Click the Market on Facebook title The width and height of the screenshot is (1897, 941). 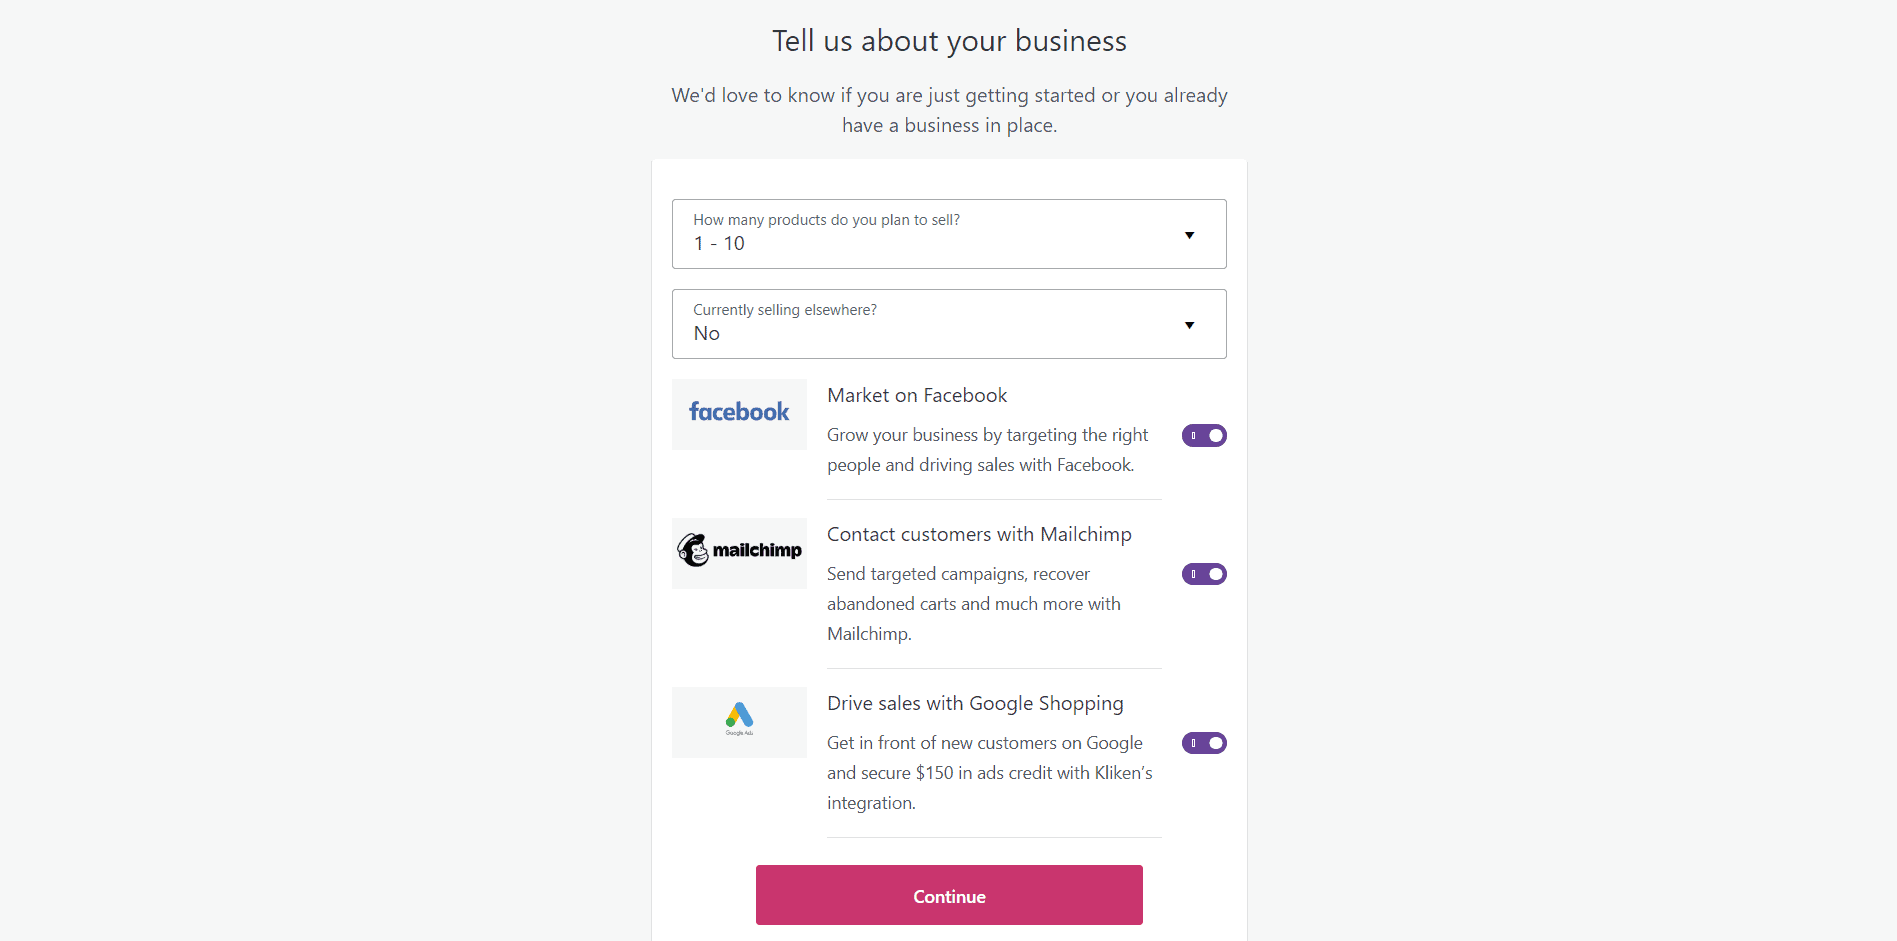click(x=917, y=395)
